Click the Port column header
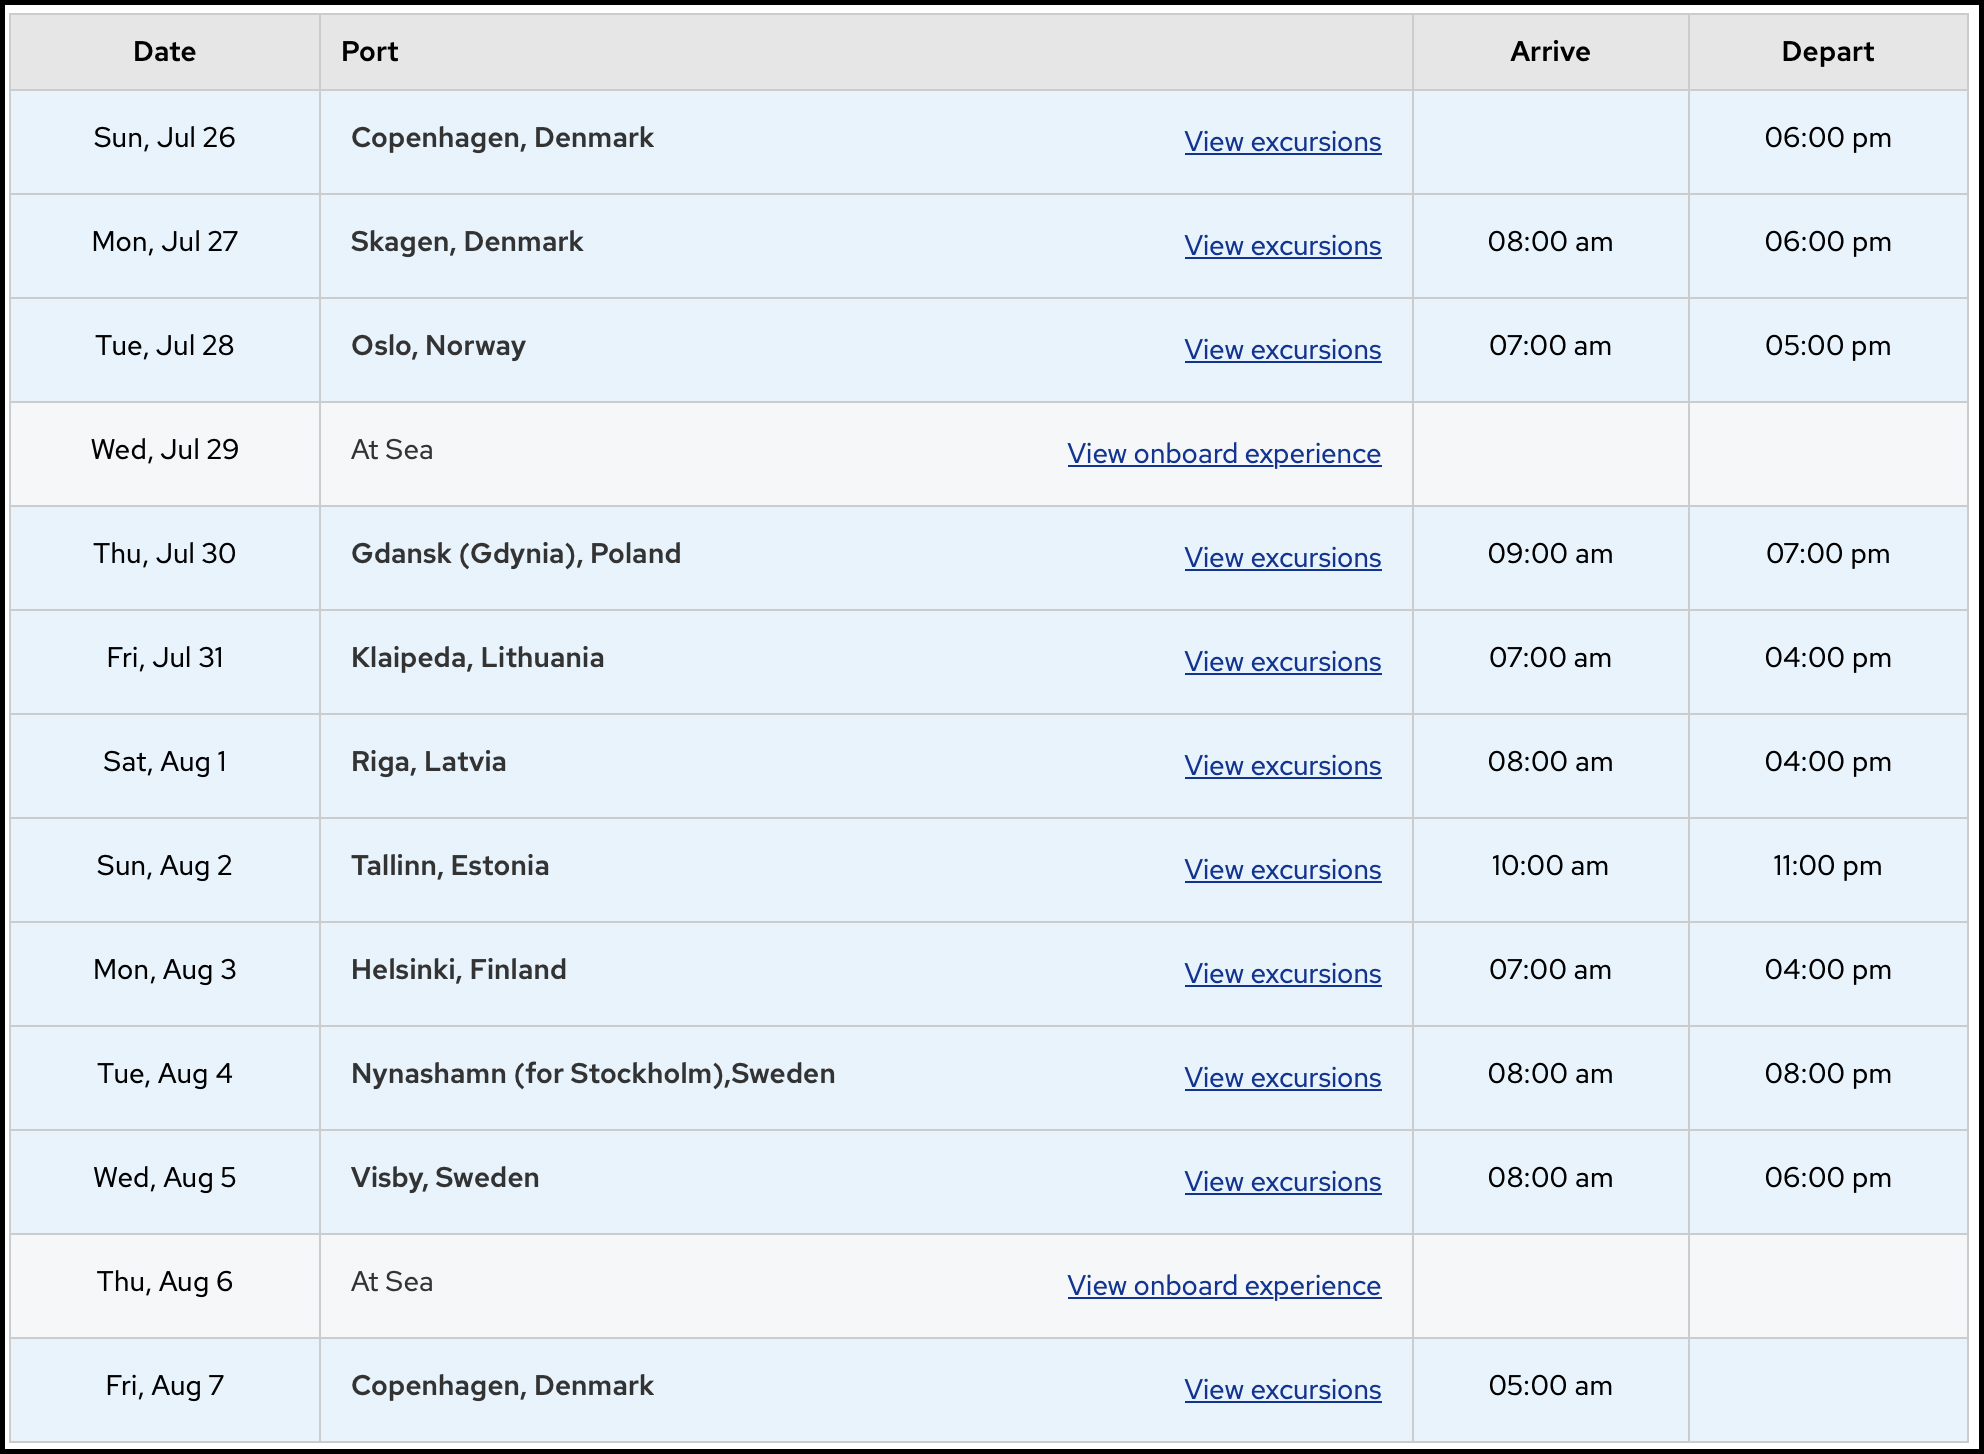Viewport: 1984px width, 1454px height. [369, 52]
